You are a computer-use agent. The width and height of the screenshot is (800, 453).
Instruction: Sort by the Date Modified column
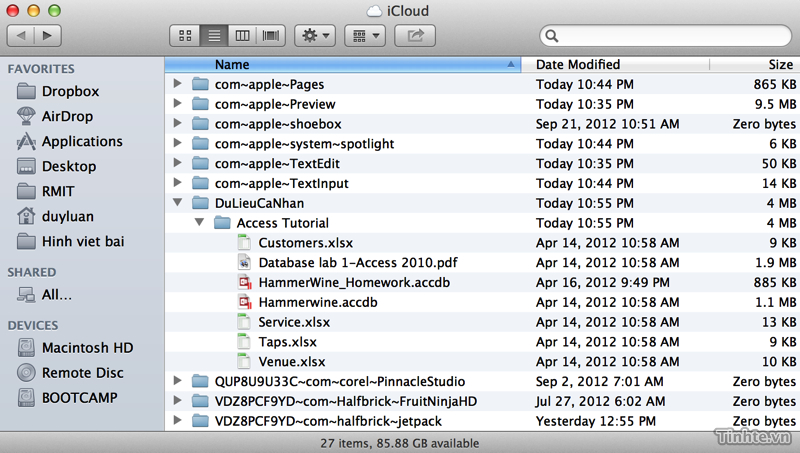point(615,65)
